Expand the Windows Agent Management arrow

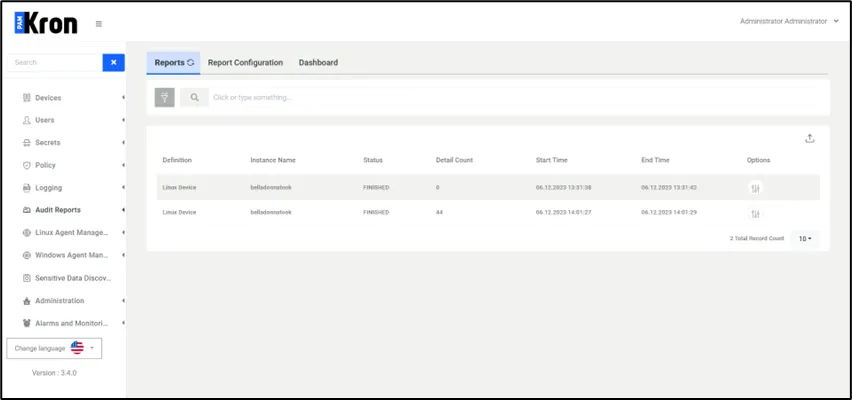pyautogui.click(x=123, y=255)
